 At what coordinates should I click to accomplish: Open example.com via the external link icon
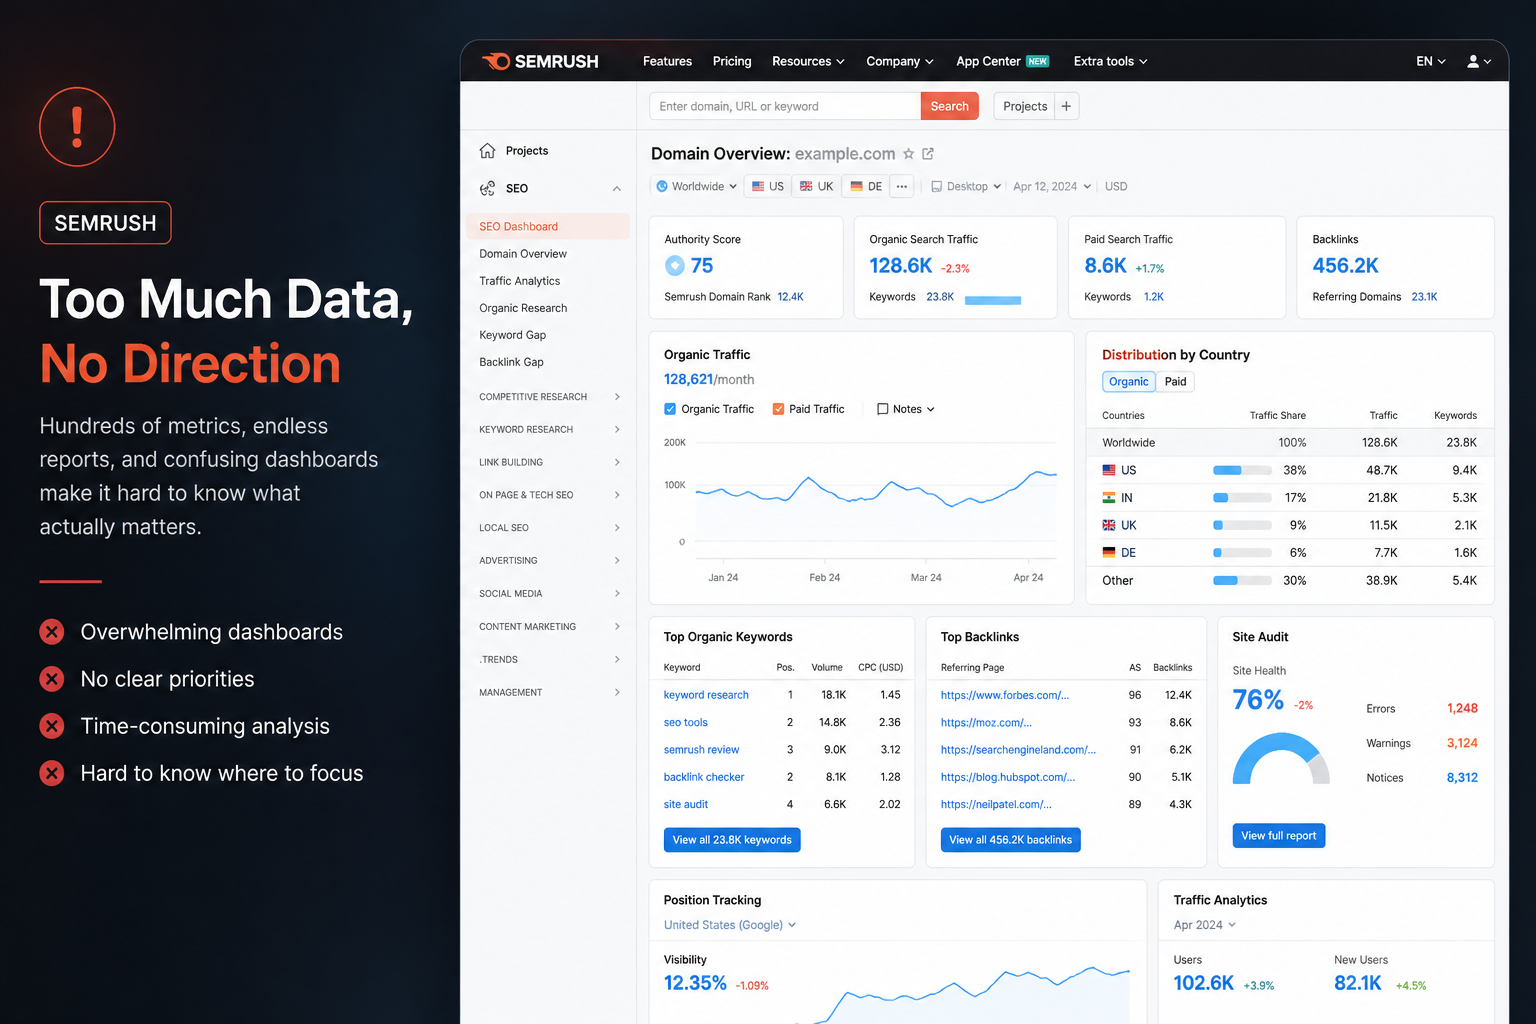click(x=928, y=154)
